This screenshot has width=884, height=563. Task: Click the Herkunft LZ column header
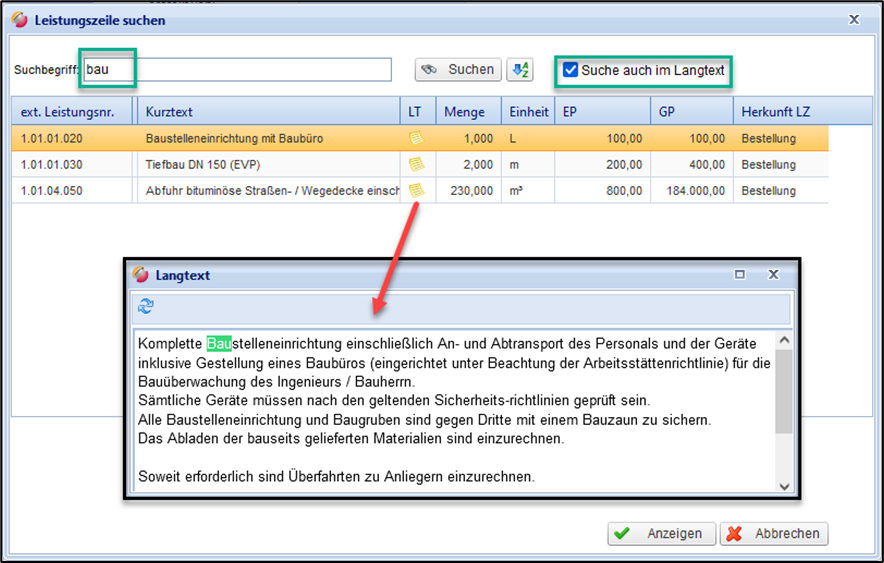[780, 112]
